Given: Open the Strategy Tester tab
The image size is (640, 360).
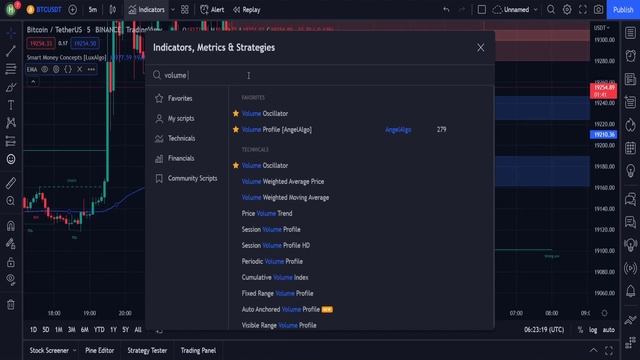Looking at the screenshot, I should pyautogui.click(x=147, y=351).
